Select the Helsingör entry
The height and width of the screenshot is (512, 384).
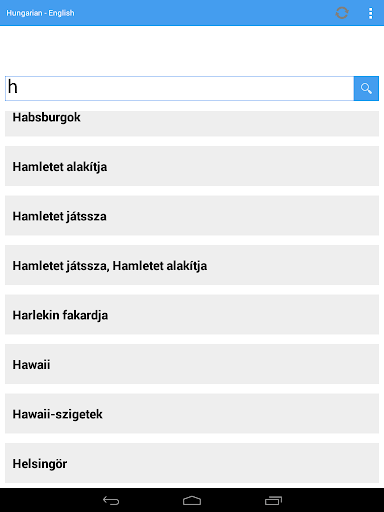pyautogui.click(x=192, y=463)
